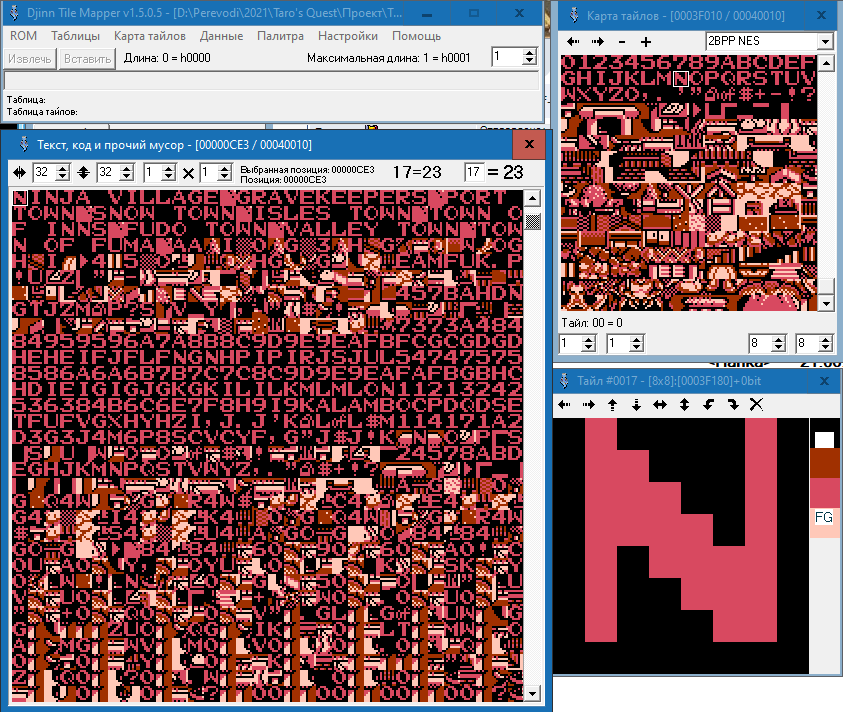Increase the max length spinner value
This screenshot has height=712, width=843.
530,53
